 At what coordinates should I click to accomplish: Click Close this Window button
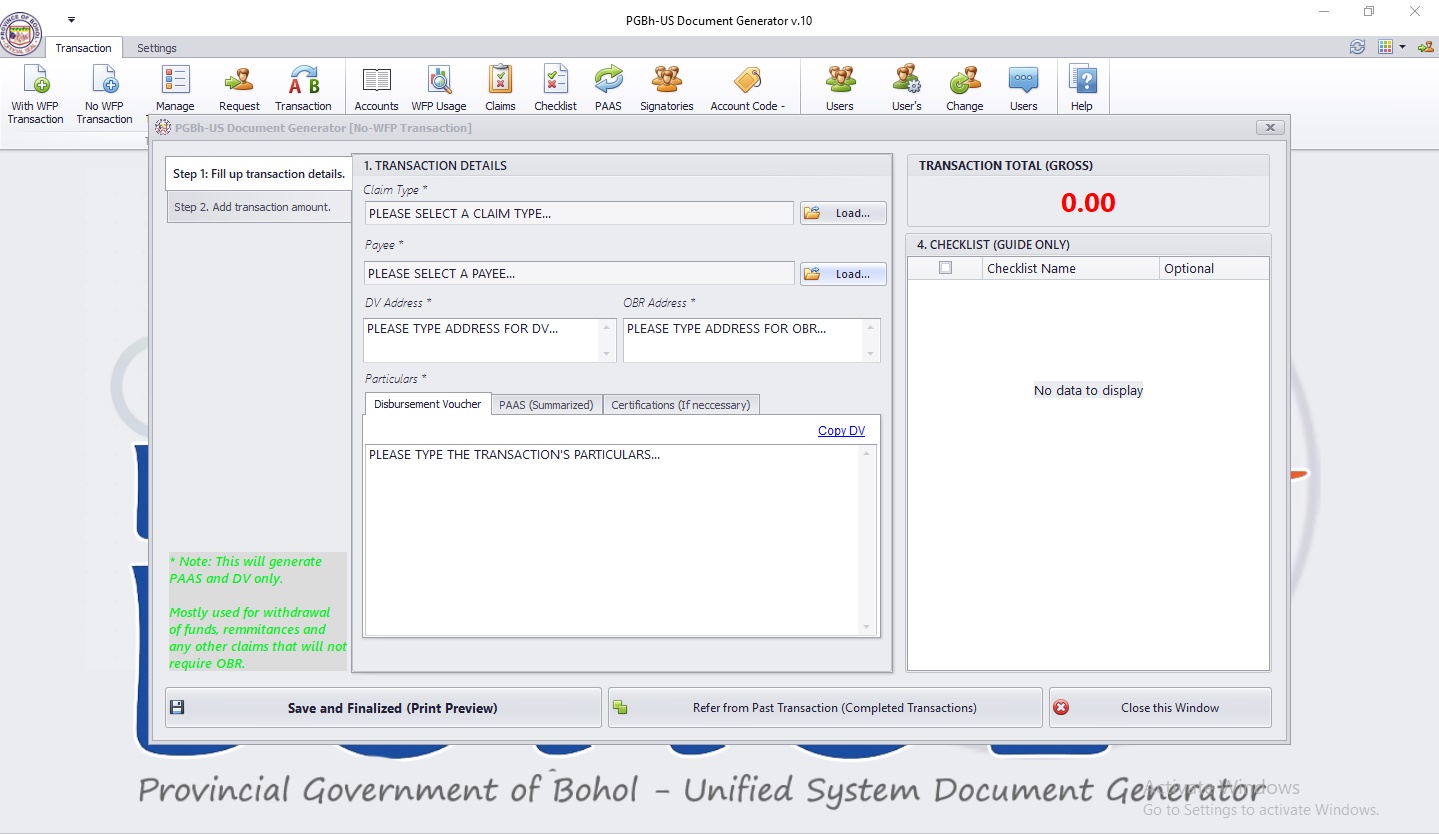[x=1160, y=708]
